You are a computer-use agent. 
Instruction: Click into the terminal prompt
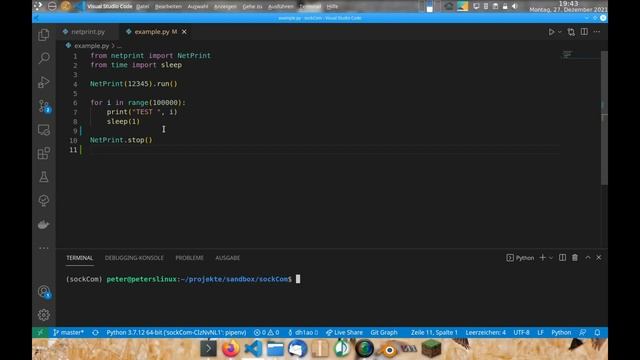pyautogui.click(x=298, y=279)
